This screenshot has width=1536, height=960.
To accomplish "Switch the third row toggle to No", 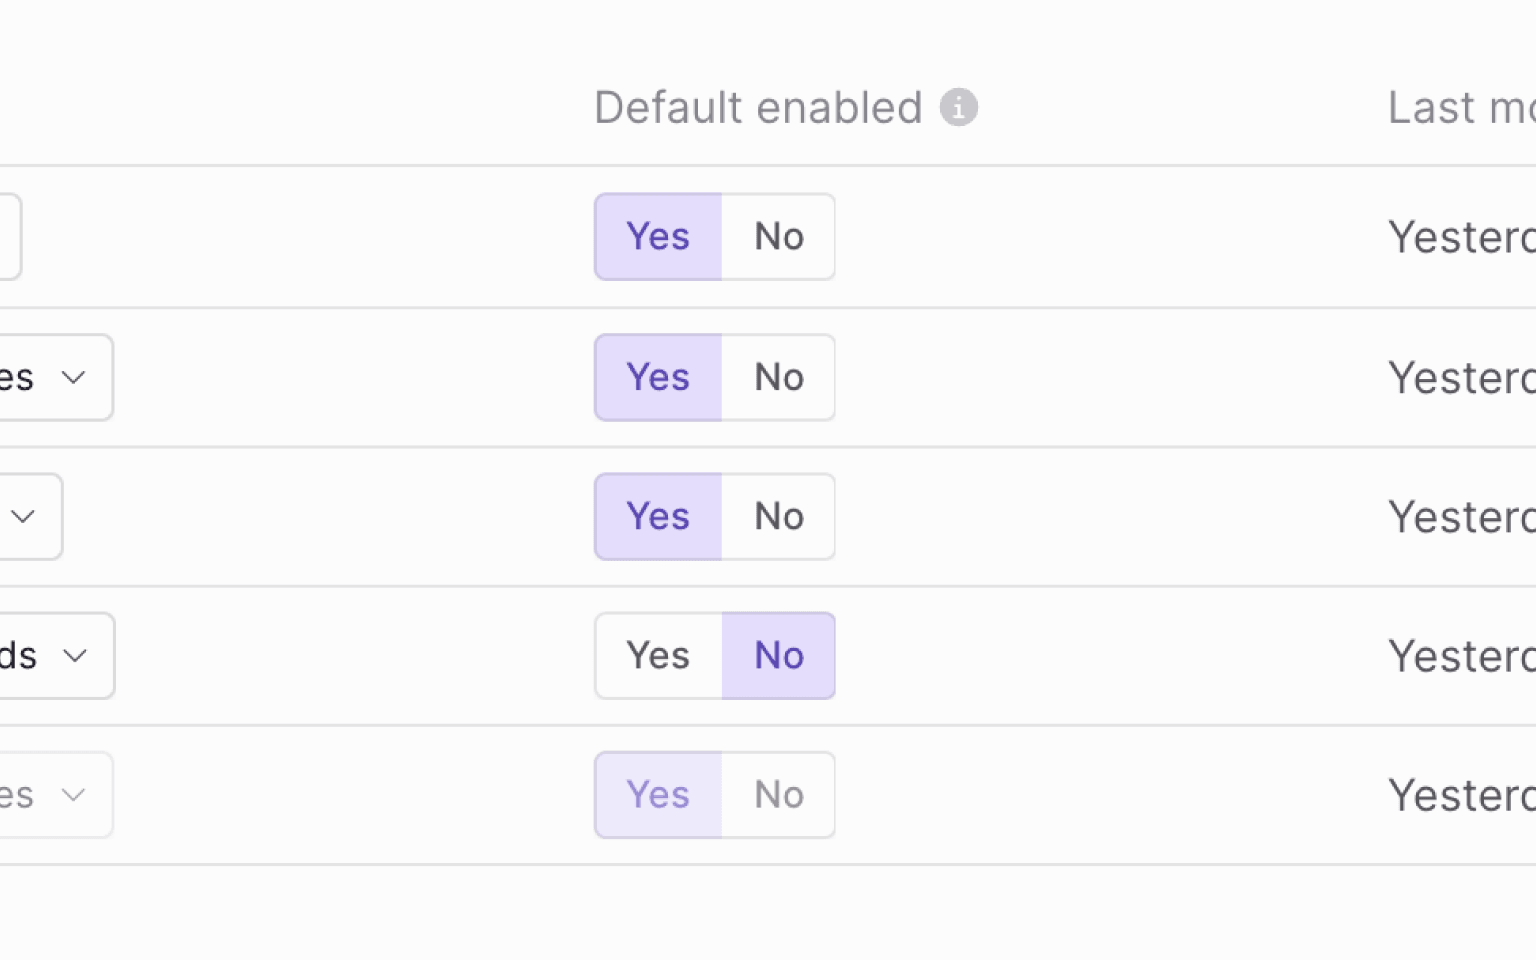I will point(778,516).
